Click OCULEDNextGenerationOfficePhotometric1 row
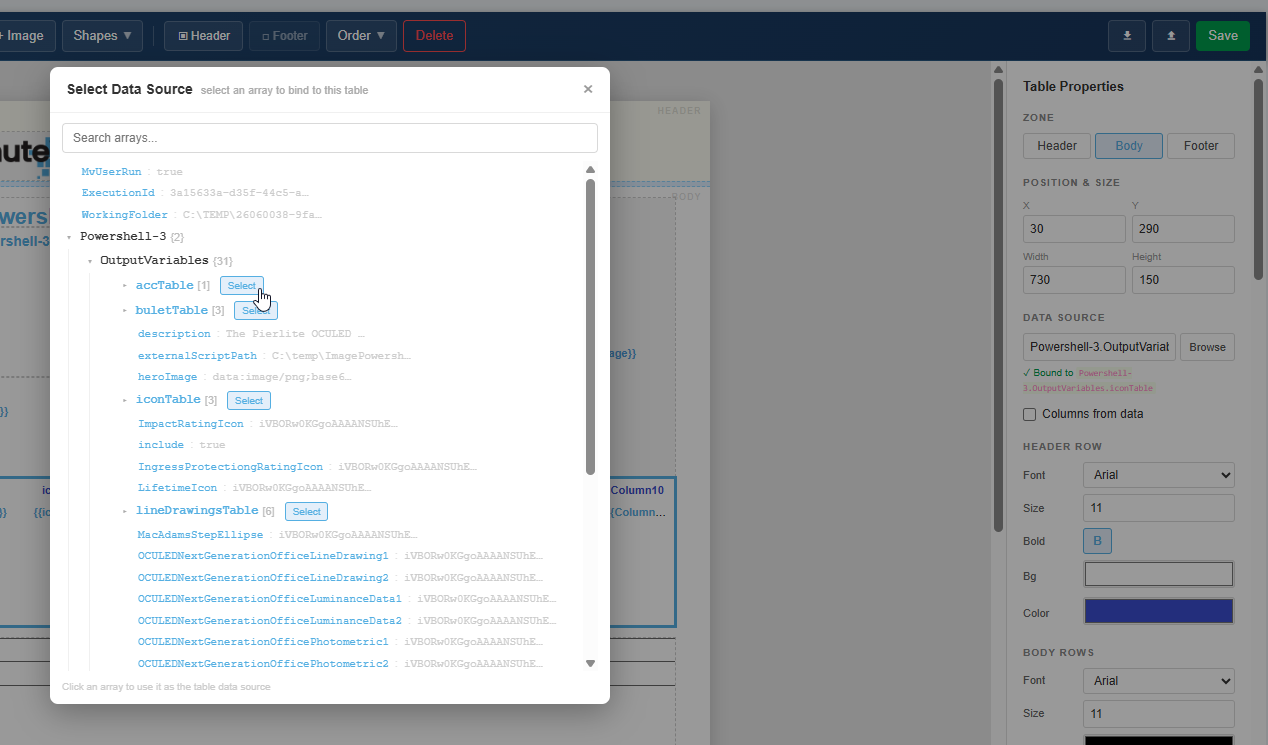This screenshot has width=1268, height=745. click(340, 642)
